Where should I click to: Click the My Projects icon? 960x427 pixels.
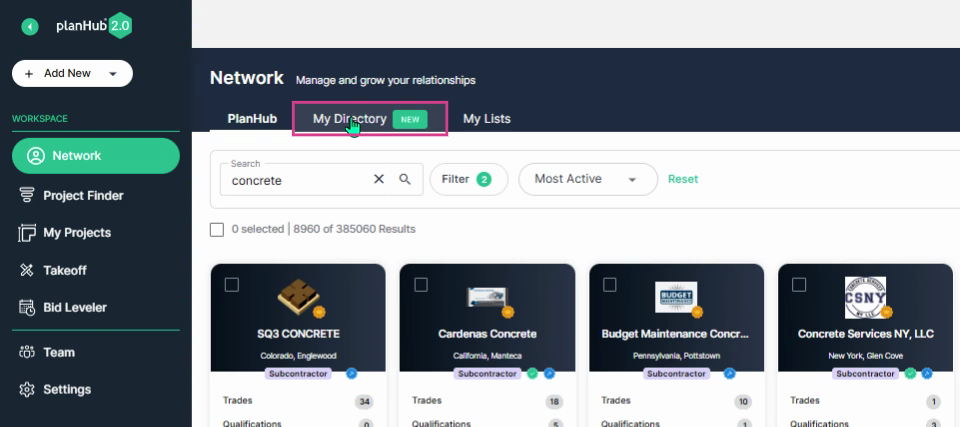(x=27, y=233)
